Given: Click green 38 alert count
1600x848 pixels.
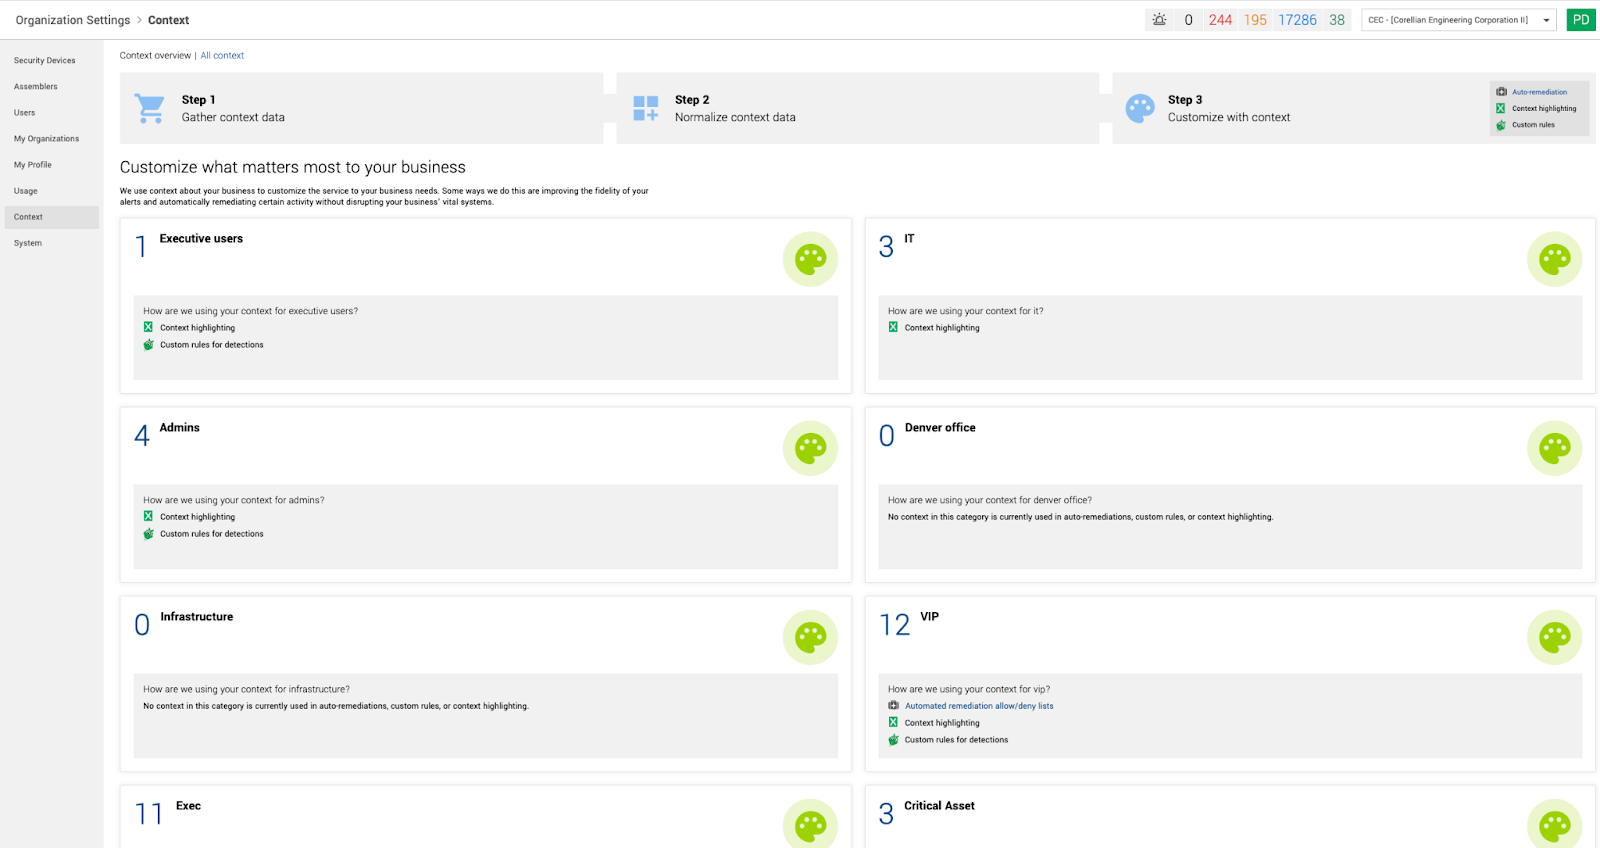Looking at the screenshot, I should (1337, 20).
